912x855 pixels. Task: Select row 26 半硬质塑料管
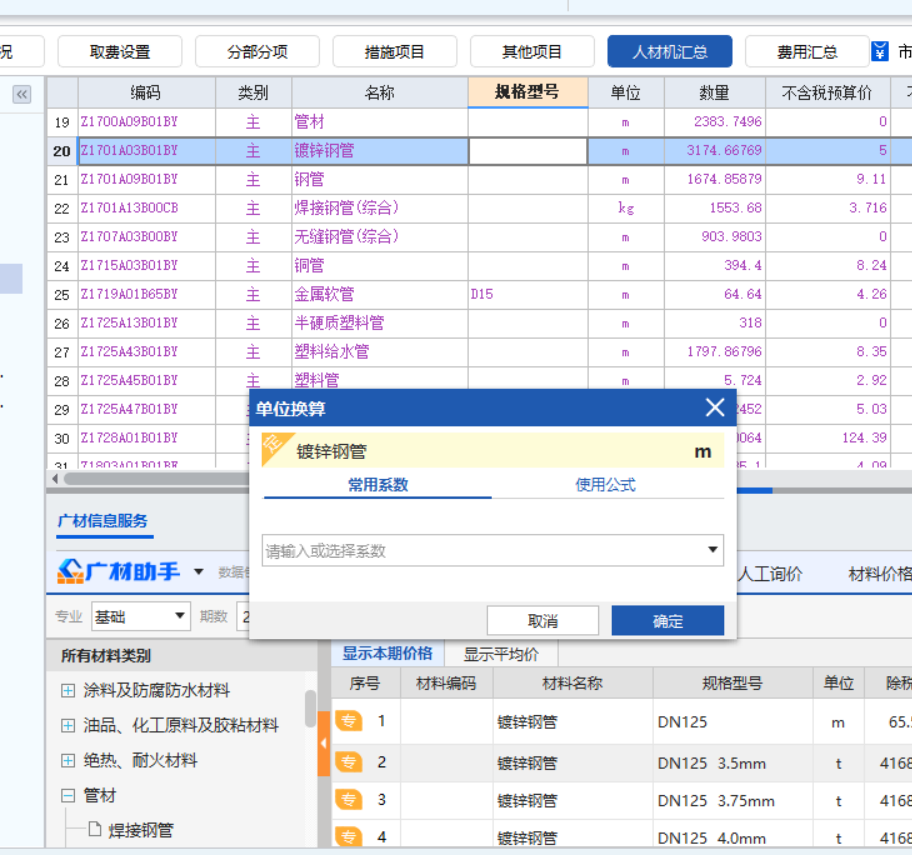(x=479, y=323)
